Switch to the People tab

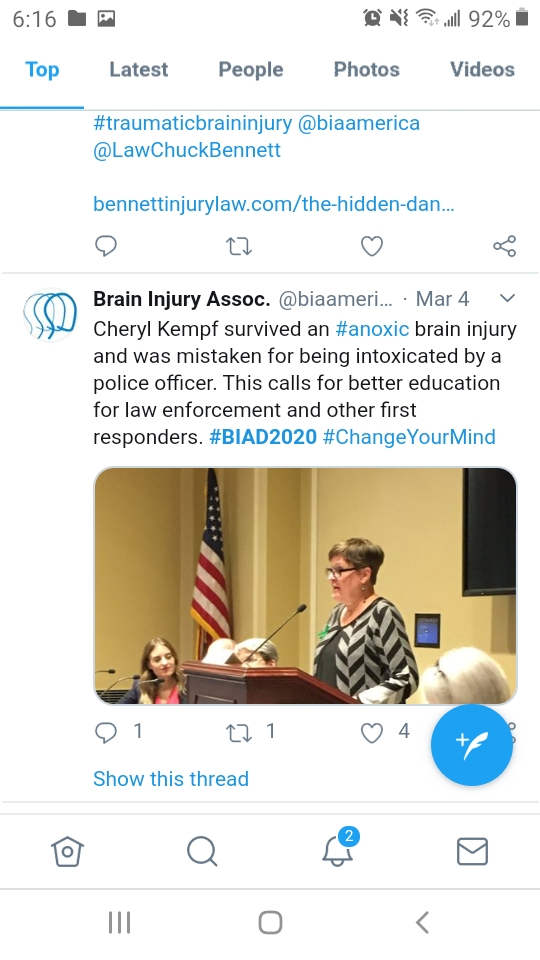click(x=251, y=70)
